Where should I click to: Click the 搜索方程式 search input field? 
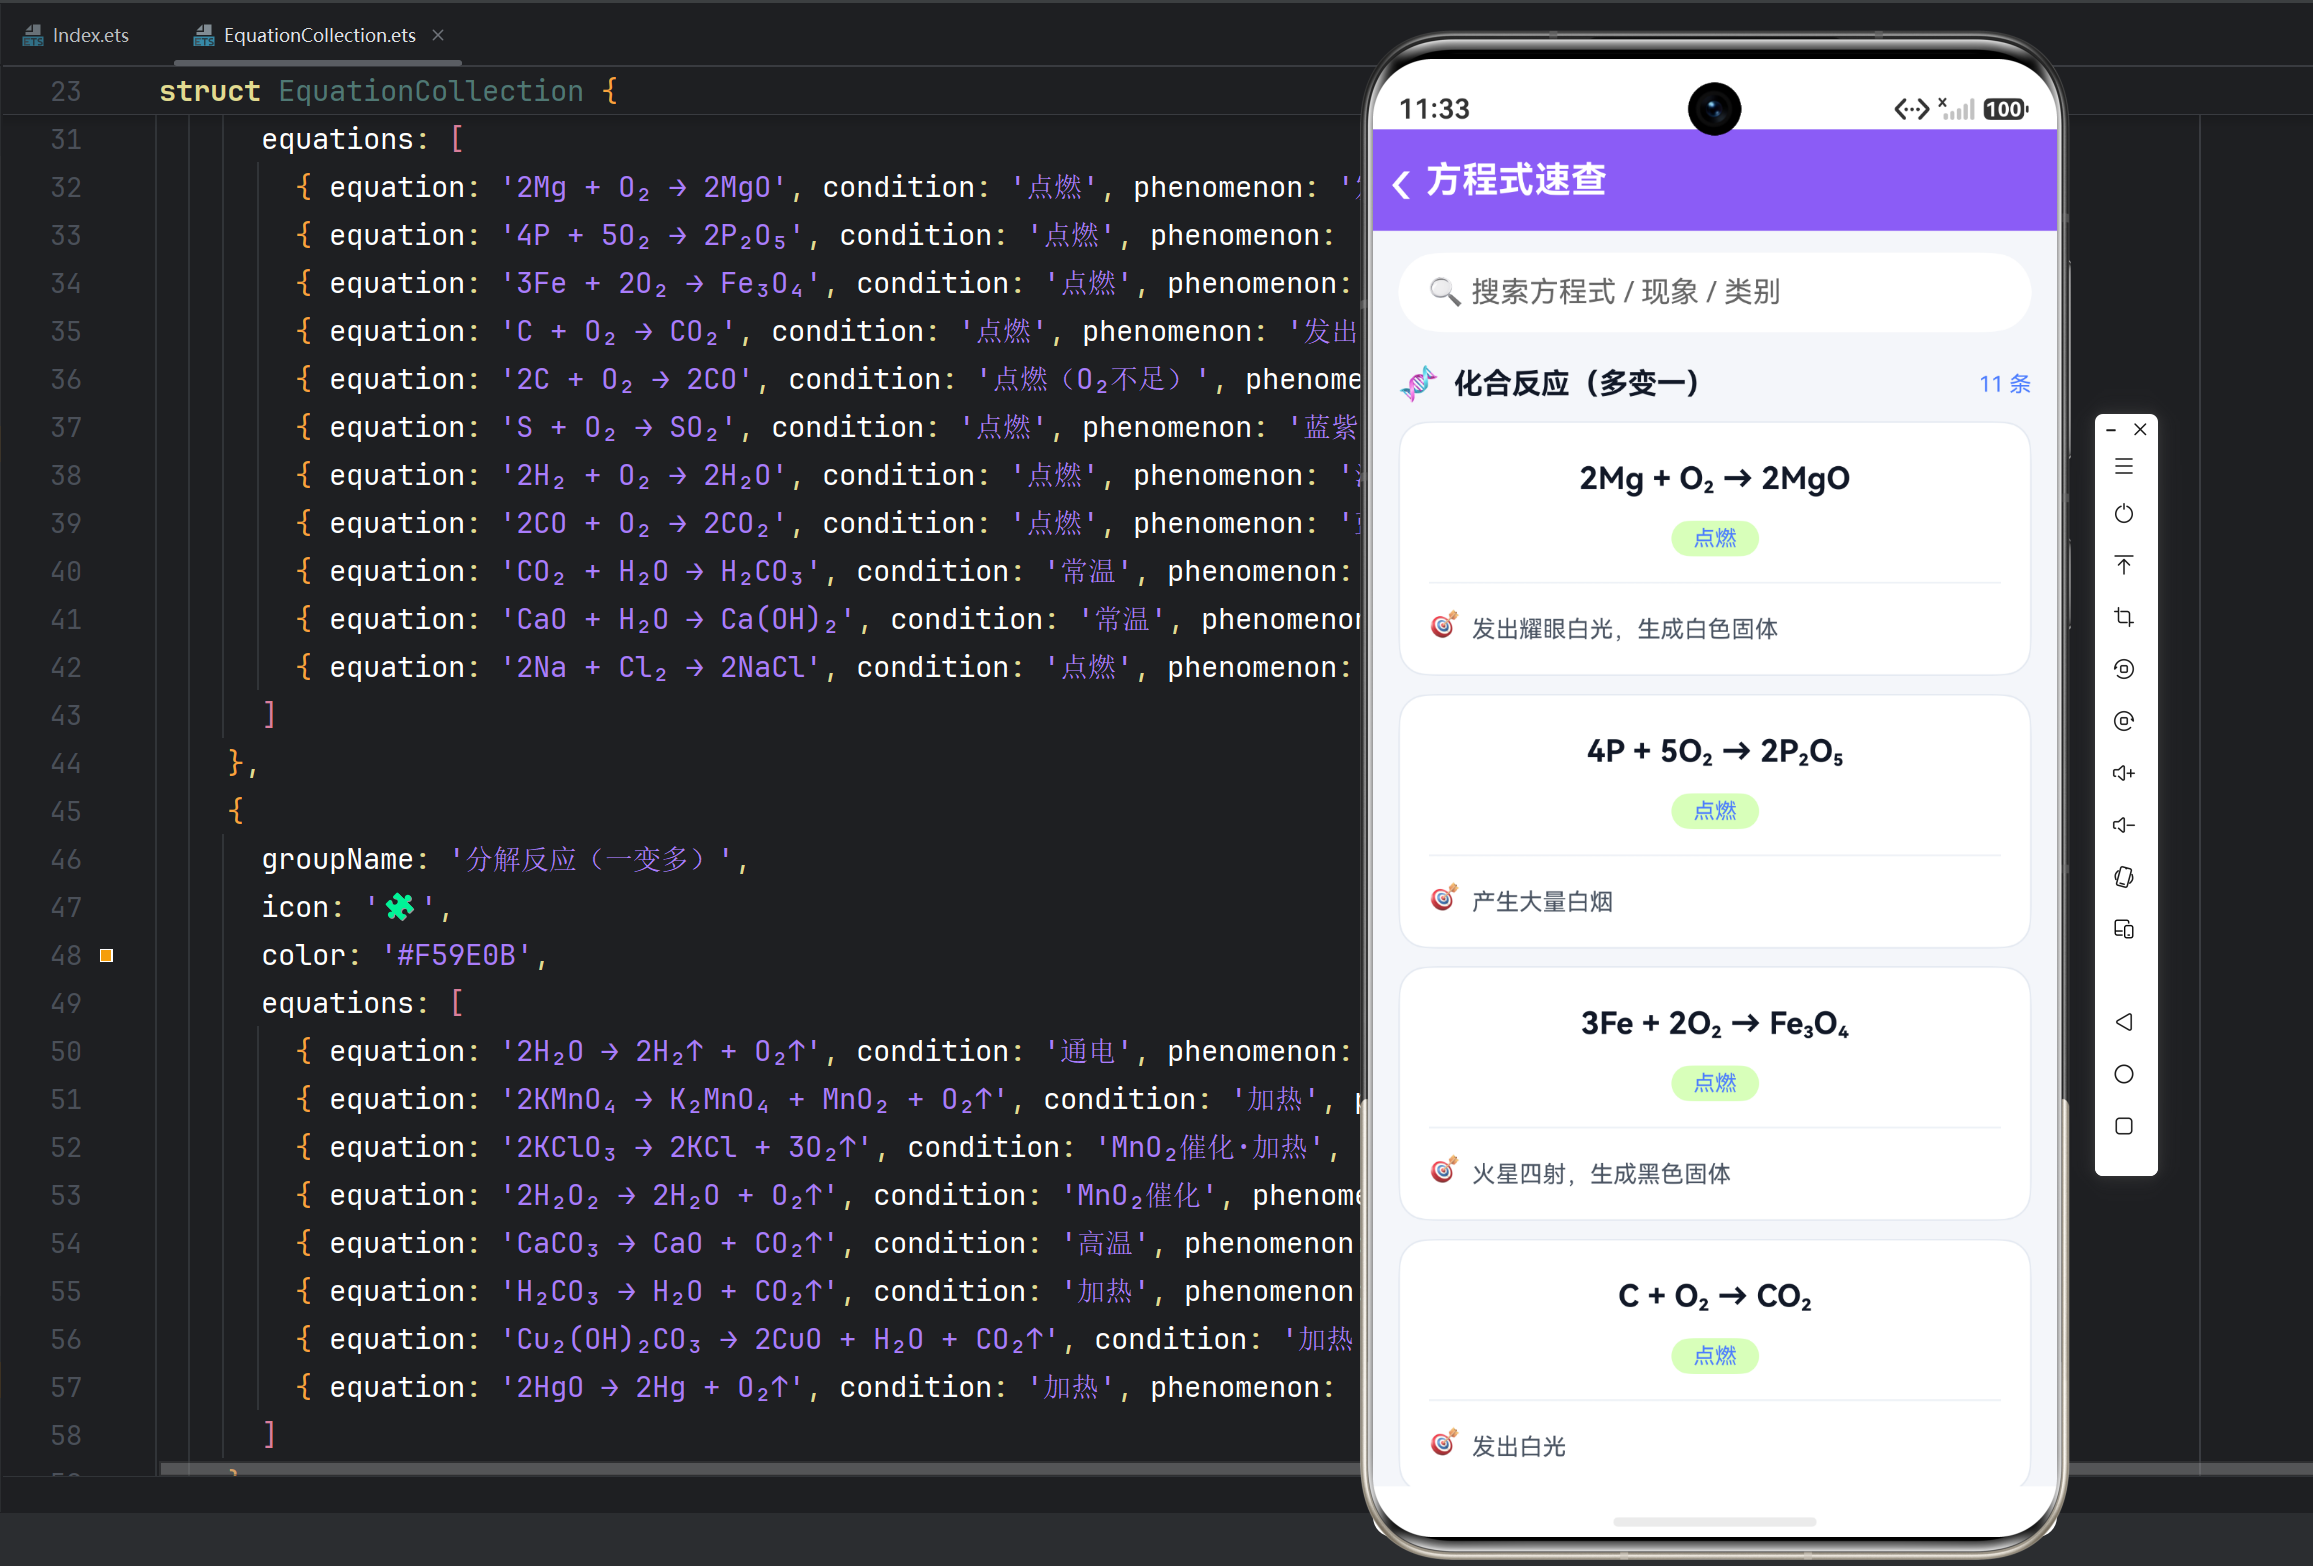1714,291
